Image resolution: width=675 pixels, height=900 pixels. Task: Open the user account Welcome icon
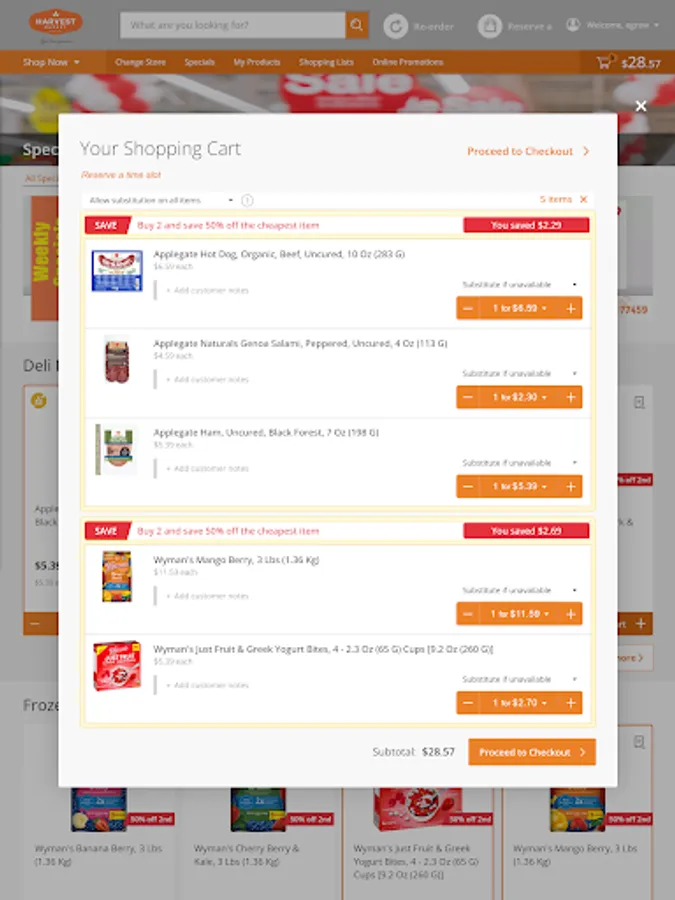[573, 25]
